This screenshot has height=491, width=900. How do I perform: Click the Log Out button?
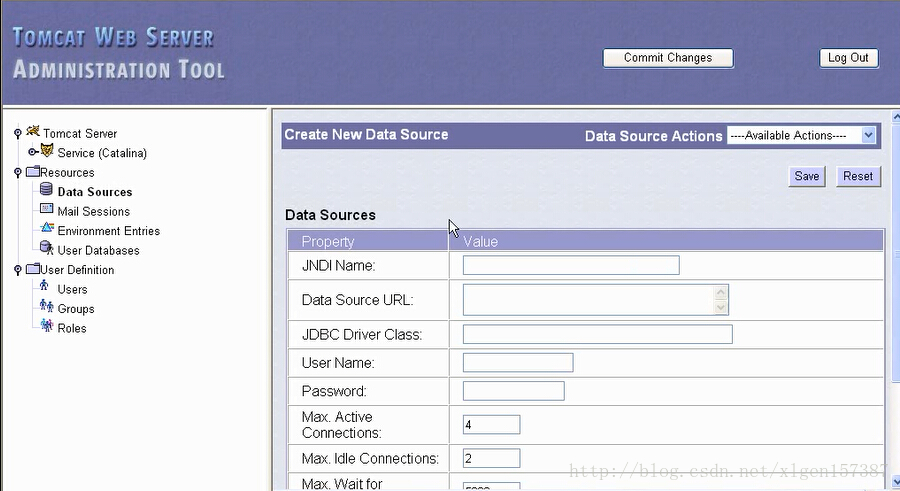point(848,58)
